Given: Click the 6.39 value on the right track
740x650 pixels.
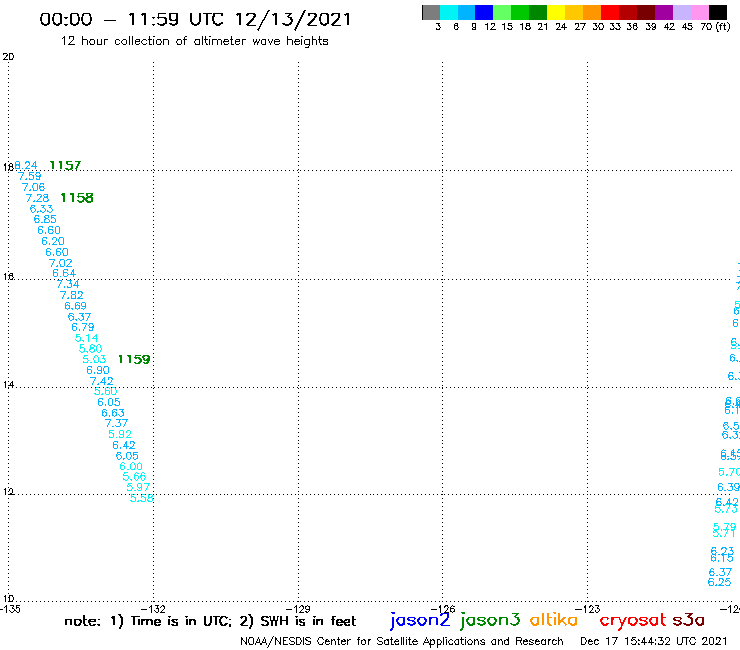Looking at the screenshot, I should pyautogui.click(x=728, y=487).
